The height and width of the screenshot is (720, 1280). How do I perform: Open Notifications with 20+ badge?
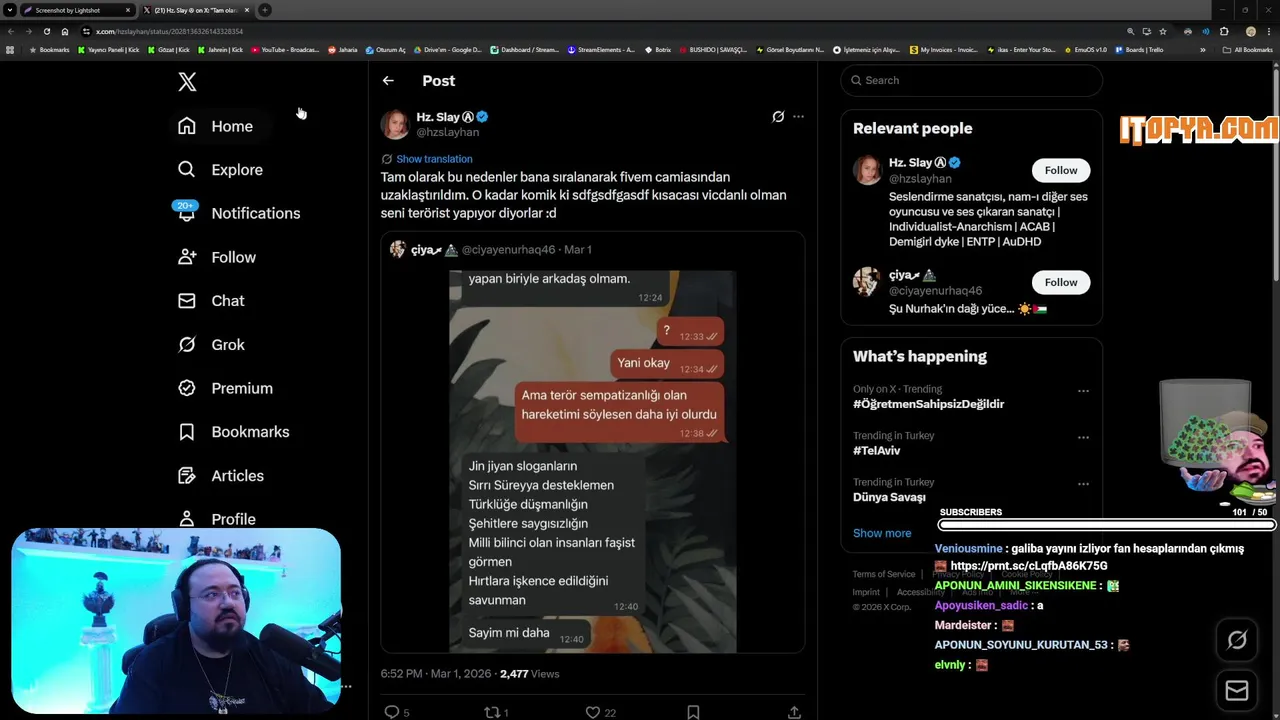point(238,213)
